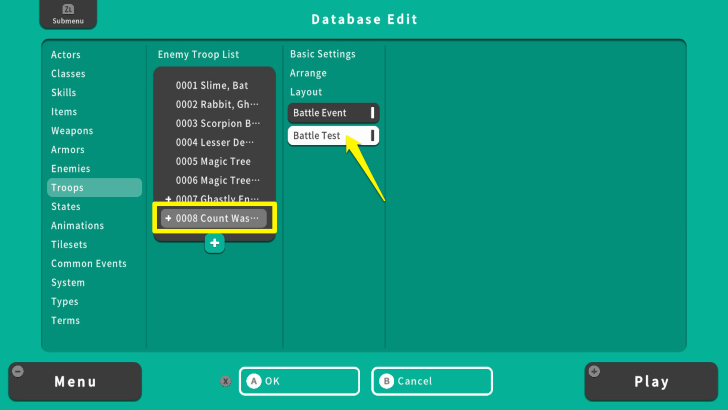Image resolution: width=728 pixels, height=410 pixels.
Task: Select the Classes category
Action: 68,74
